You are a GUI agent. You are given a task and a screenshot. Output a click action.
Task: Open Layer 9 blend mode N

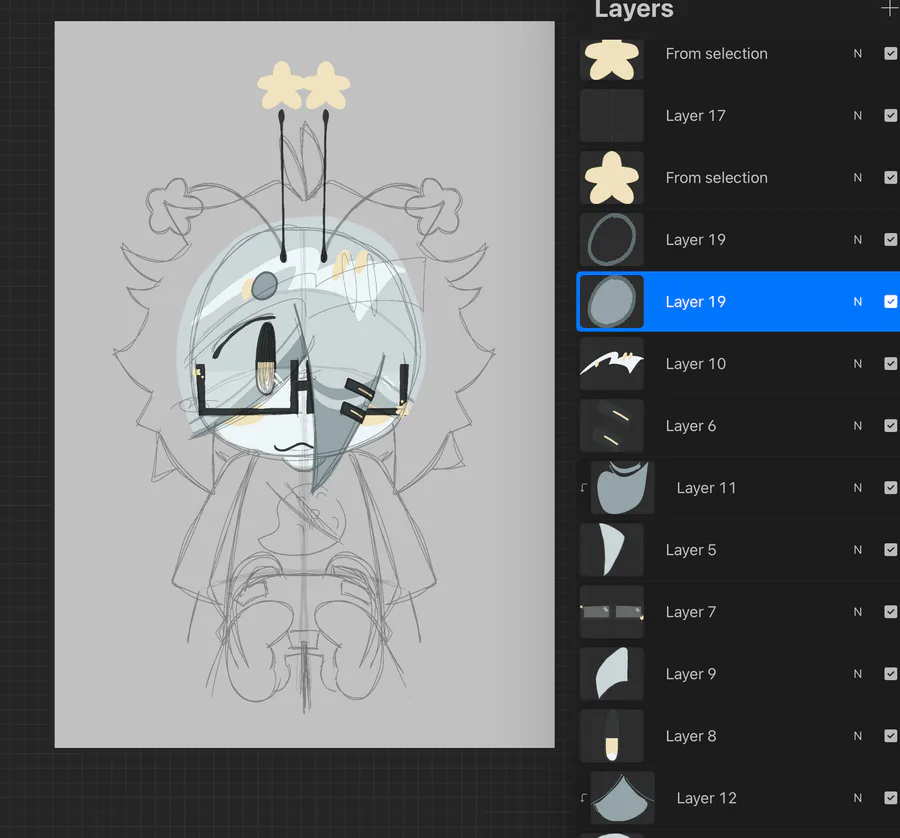click(858, 673)
